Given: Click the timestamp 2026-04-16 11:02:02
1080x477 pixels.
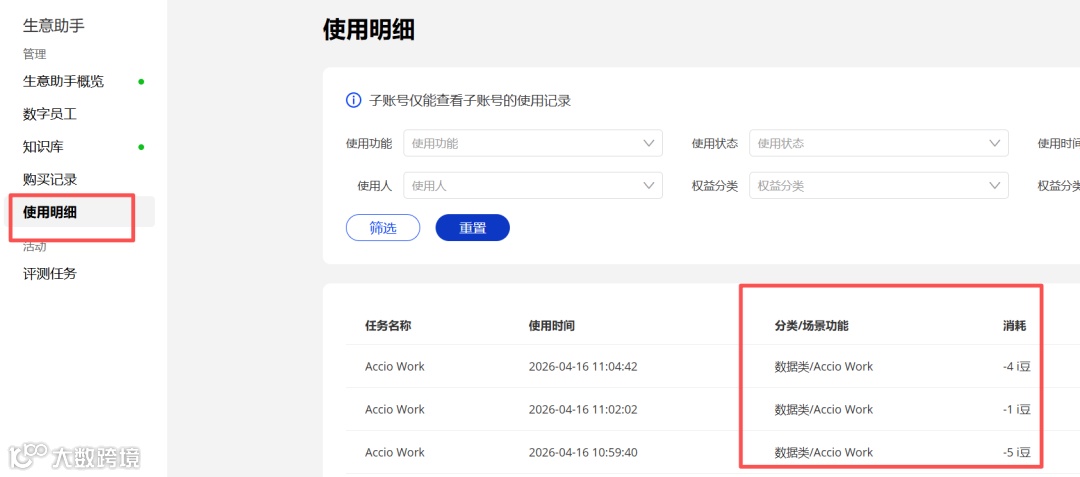Looking at the screenshot, I should [x=583, y=410].
